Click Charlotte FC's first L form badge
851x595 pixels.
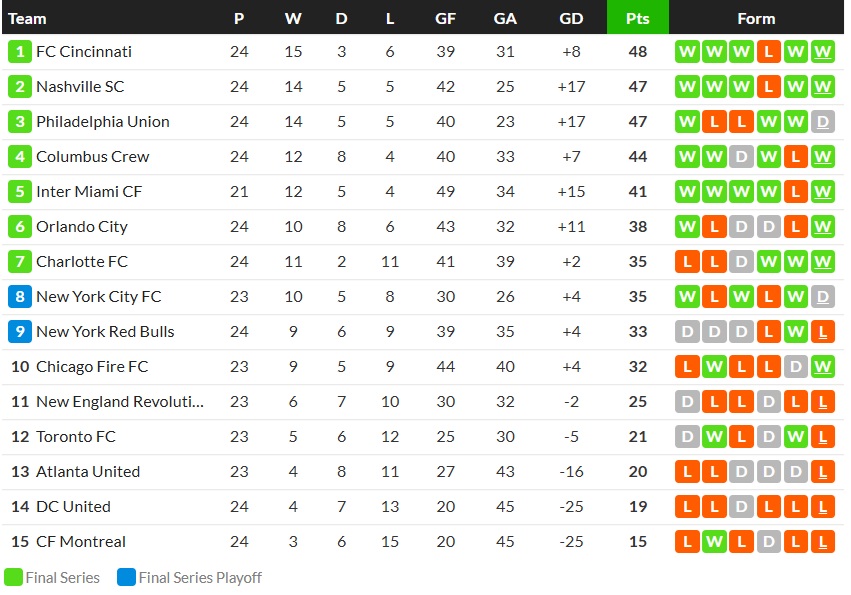point(687,262)
